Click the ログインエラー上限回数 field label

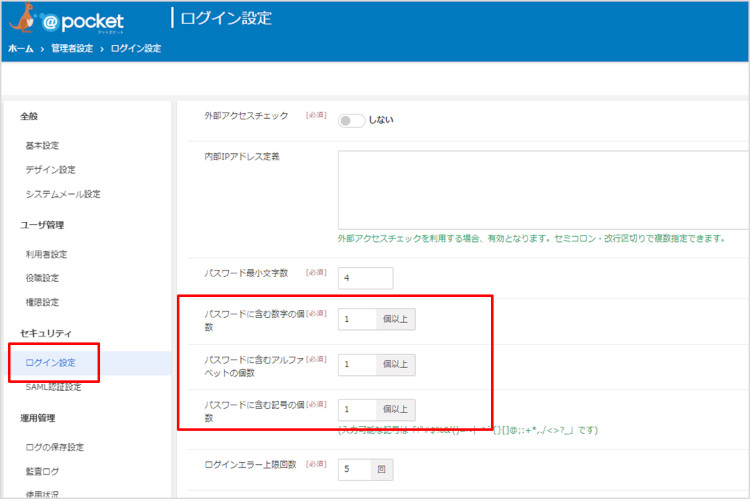[251, 465]
